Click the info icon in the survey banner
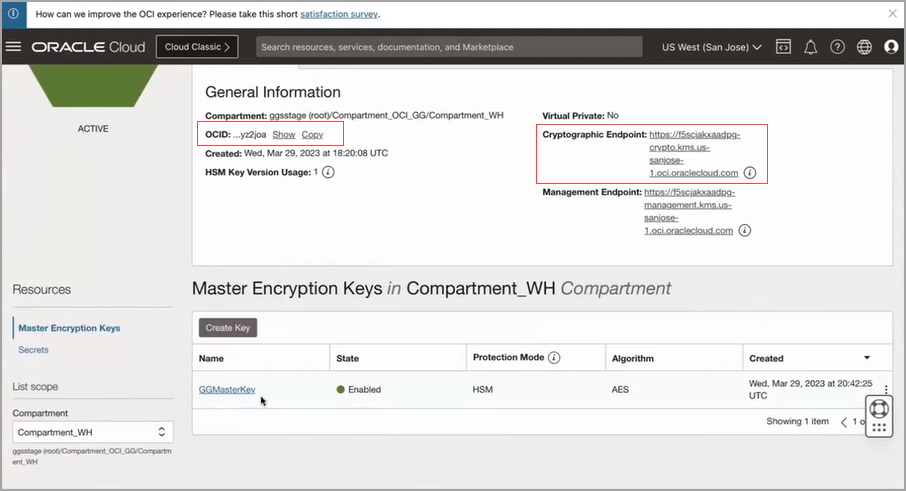Viewport: 906px width, 491px height. pyautogui.click(x=13, y=14)
